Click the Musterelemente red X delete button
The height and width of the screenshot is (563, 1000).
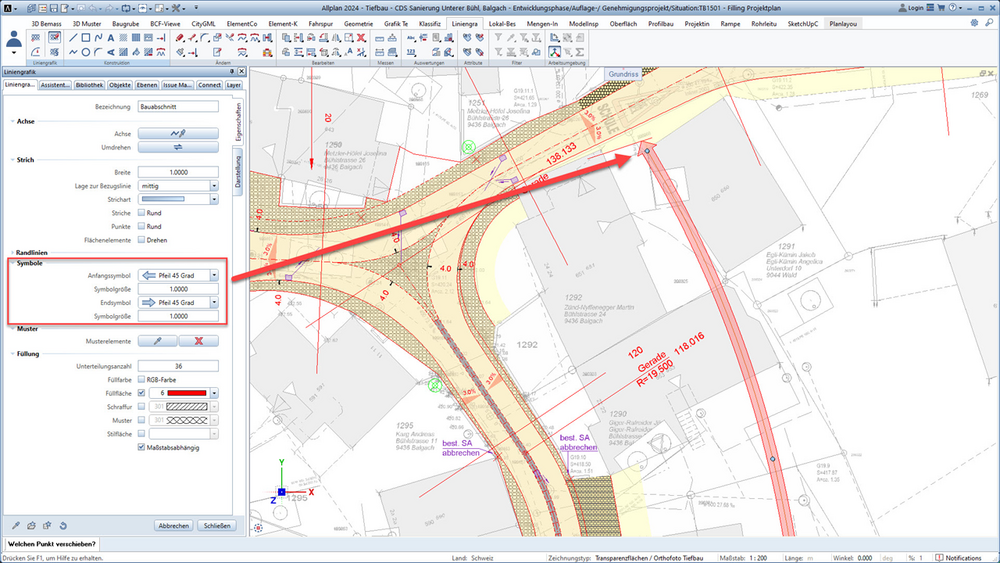pos(198,341)
